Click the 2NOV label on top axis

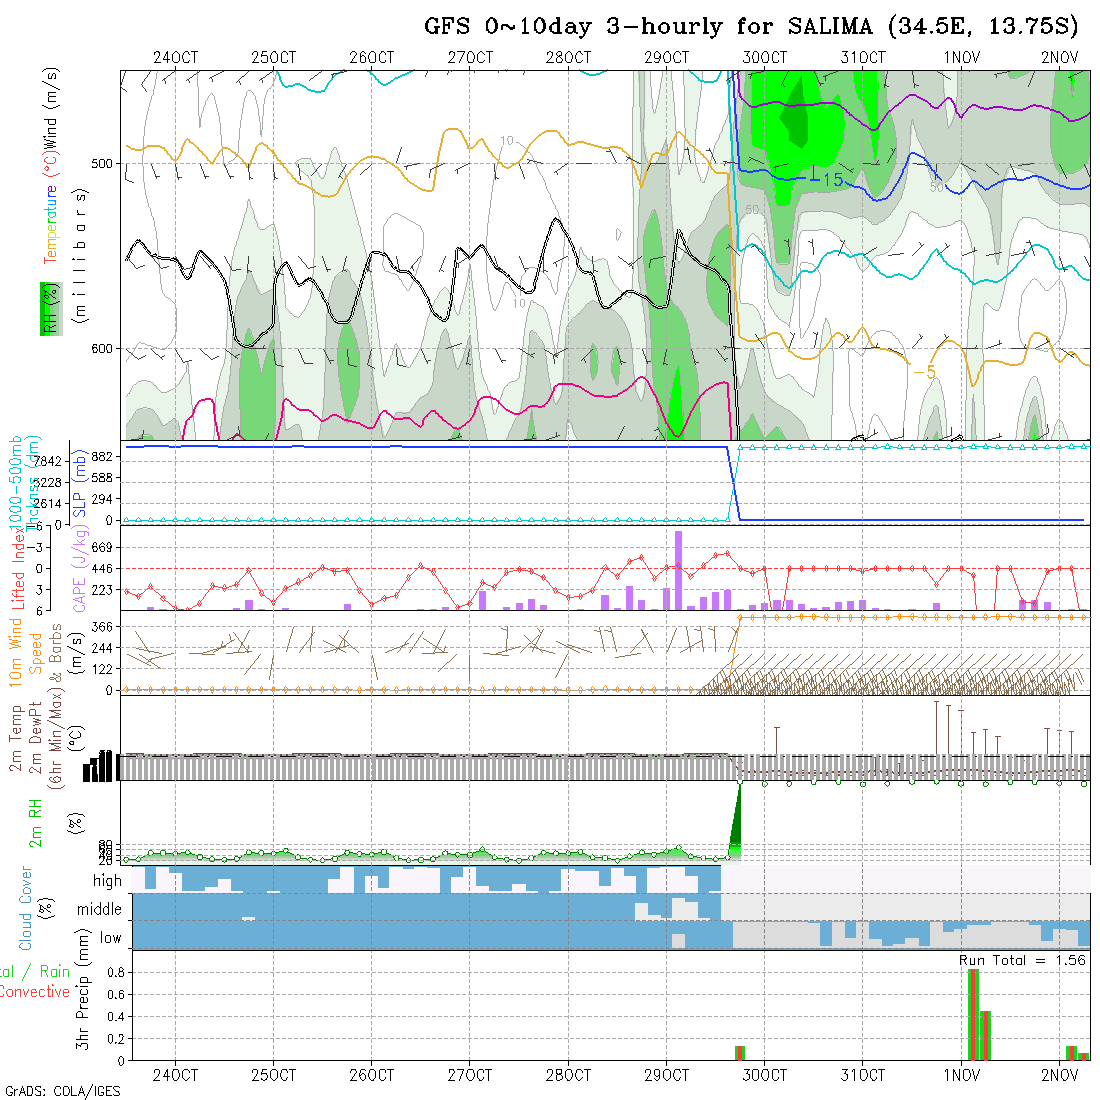(1059, 57)
